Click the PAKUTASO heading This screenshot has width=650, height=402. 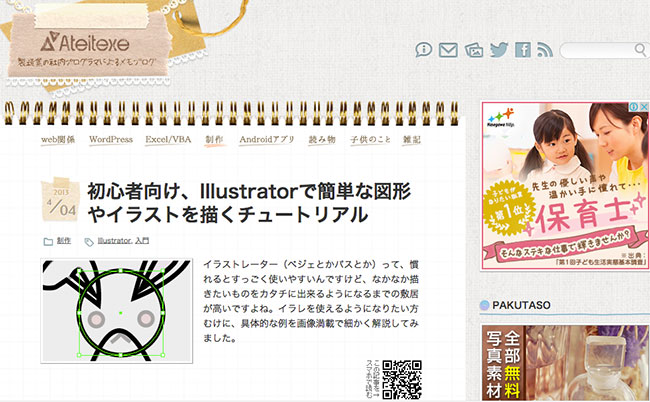[521, 305]
